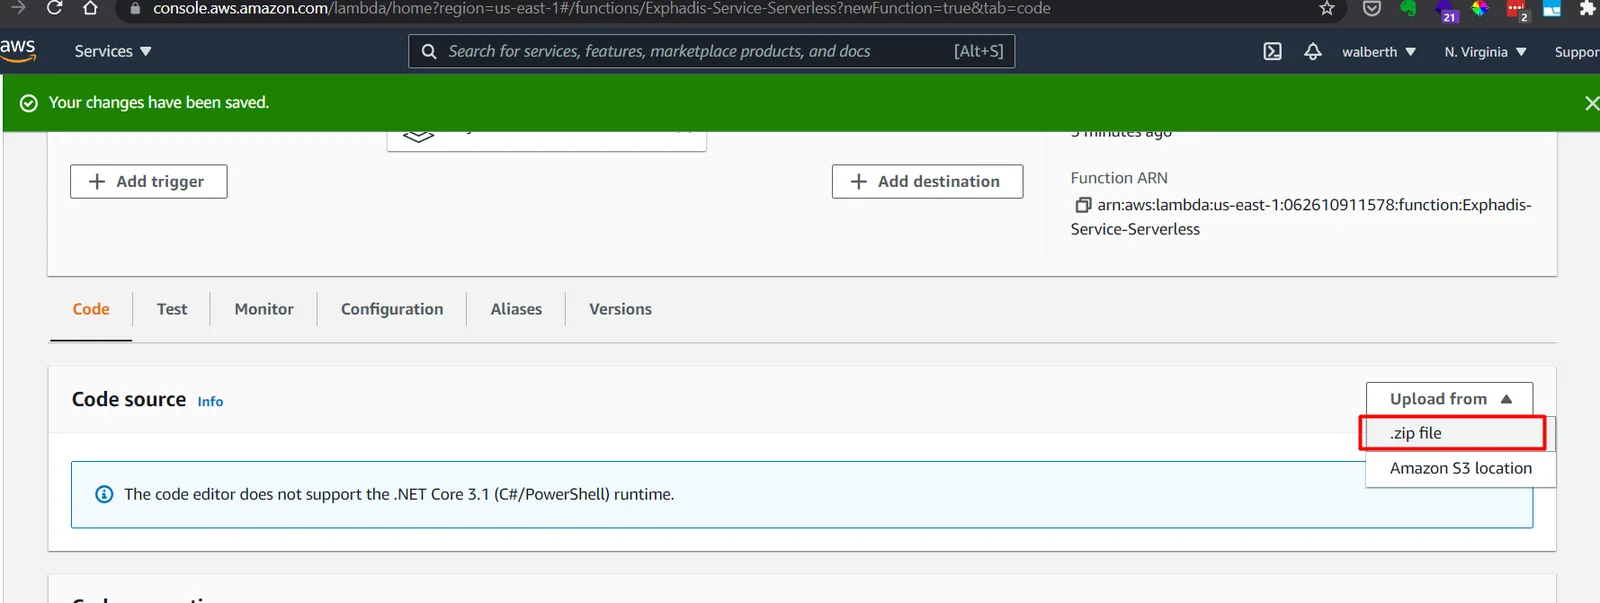1600x603 pixels.
Task: Open the Pocket shield extension icon
Action: (1372, 8)
